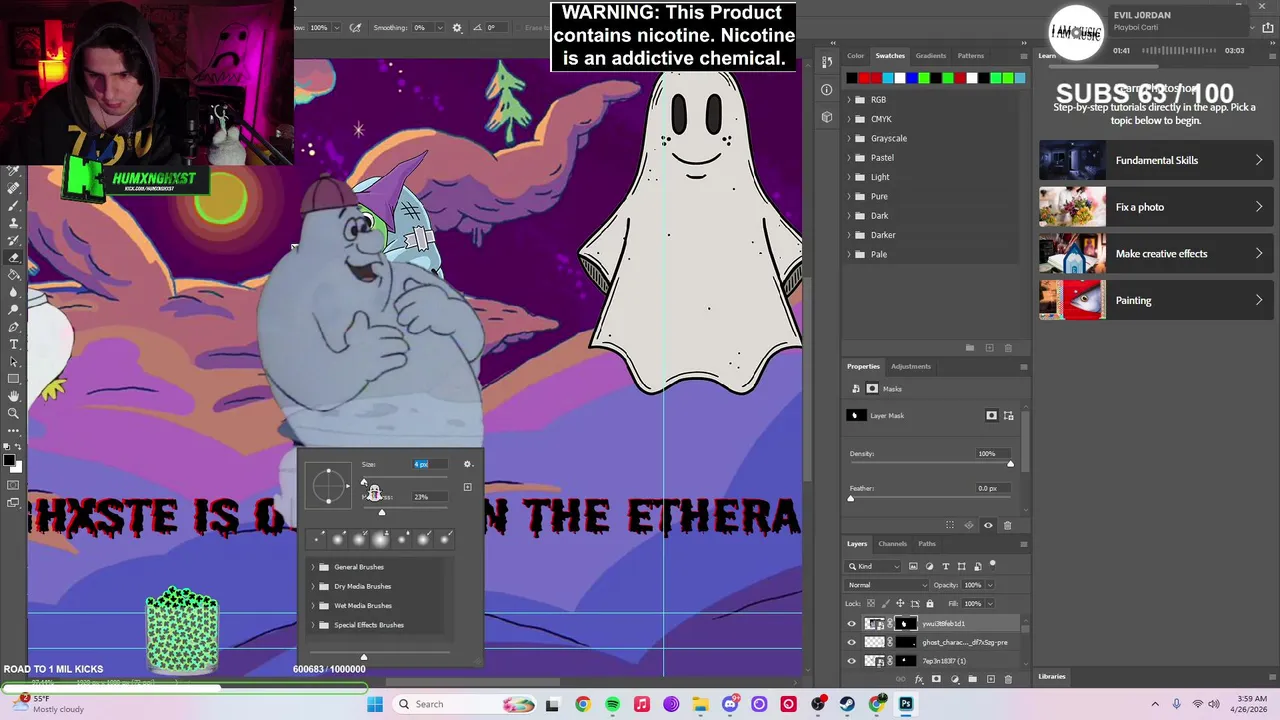
Task: Expand the Dry Media Brushes folder
Action: [313, 586]
